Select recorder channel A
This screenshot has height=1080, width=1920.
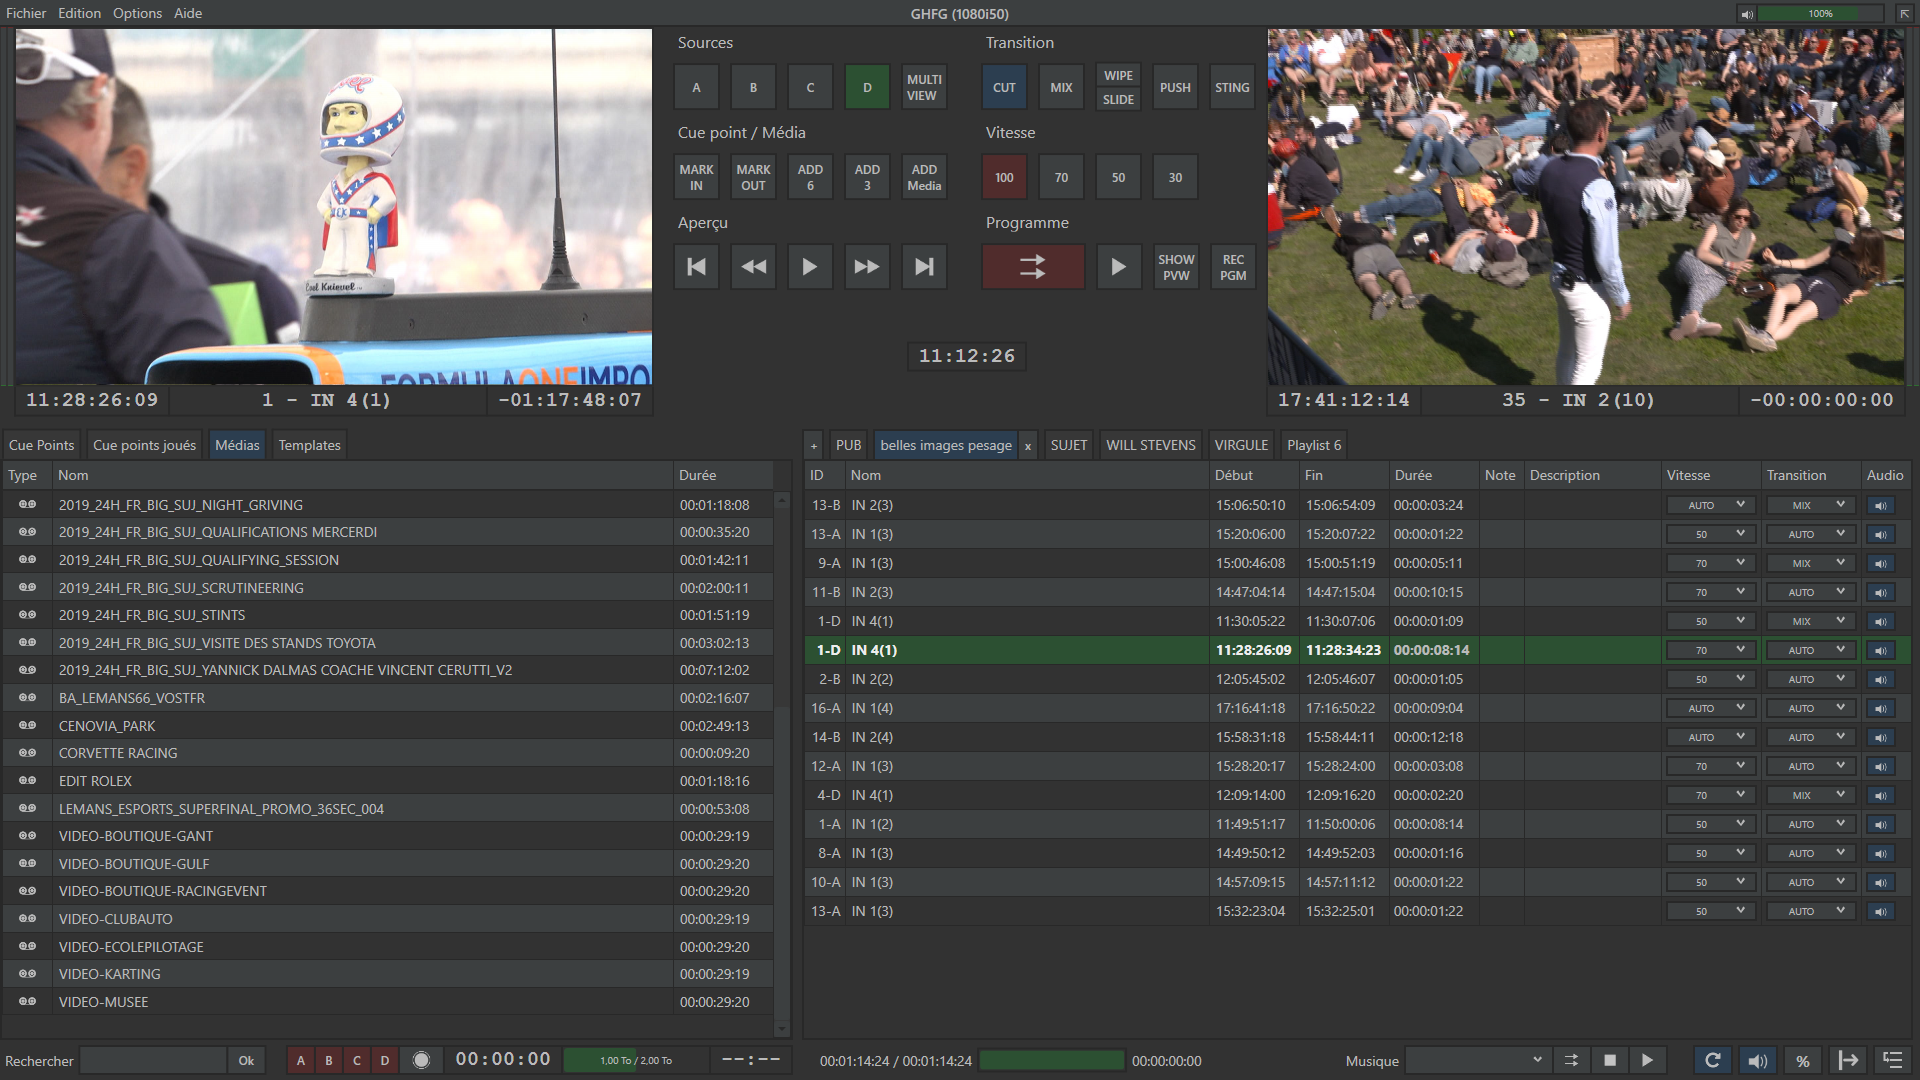[300, 1060]
